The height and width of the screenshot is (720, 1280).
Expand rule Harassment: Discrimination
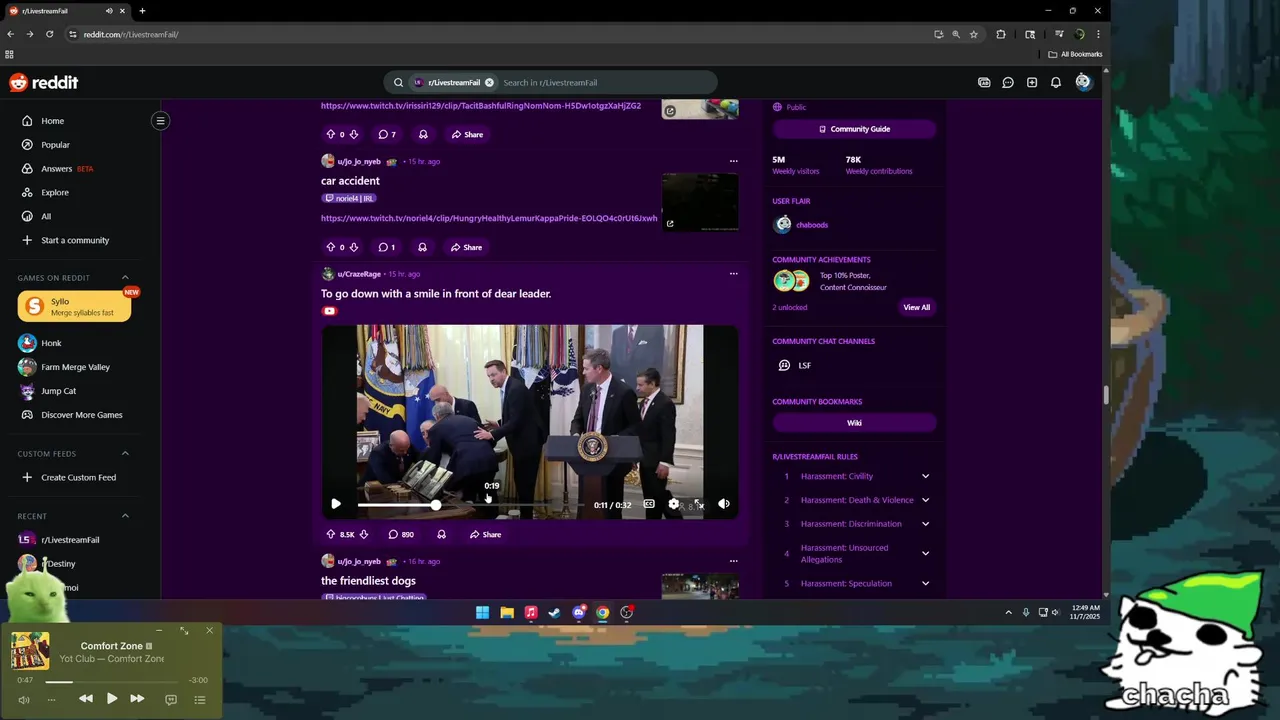point(925,524)
